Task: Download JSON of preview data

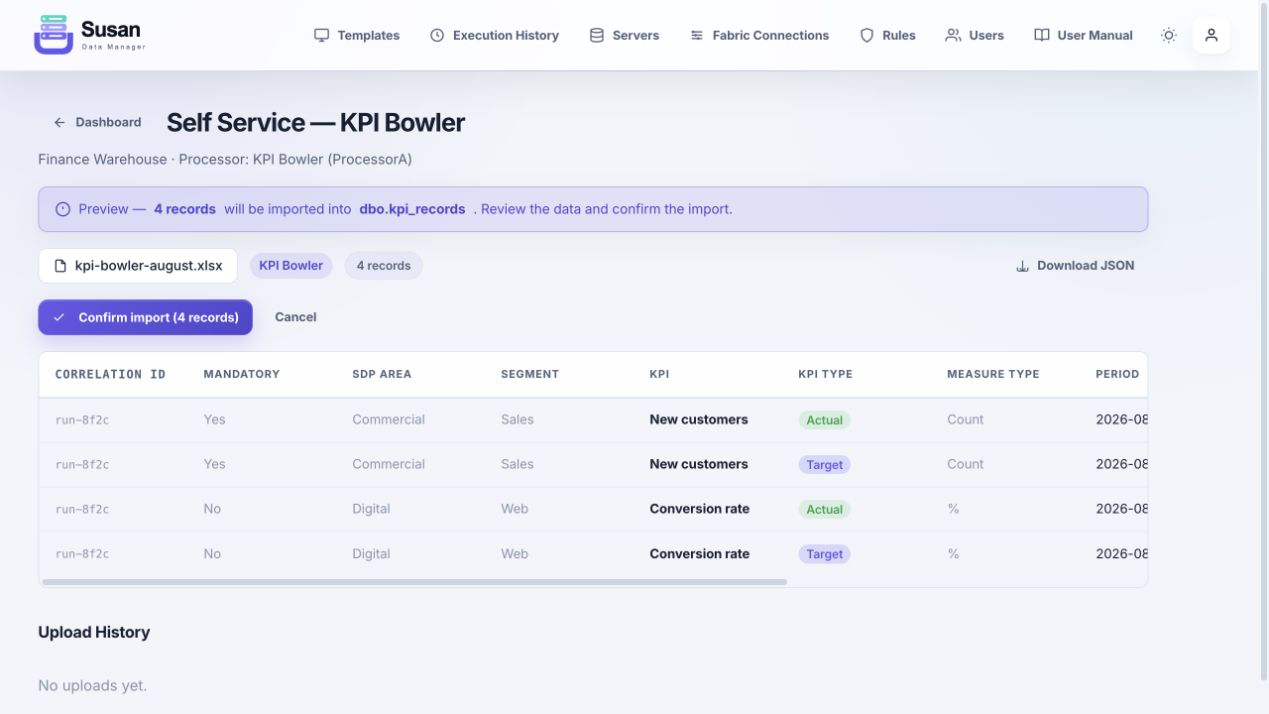Action: [x=1075, y=266]
